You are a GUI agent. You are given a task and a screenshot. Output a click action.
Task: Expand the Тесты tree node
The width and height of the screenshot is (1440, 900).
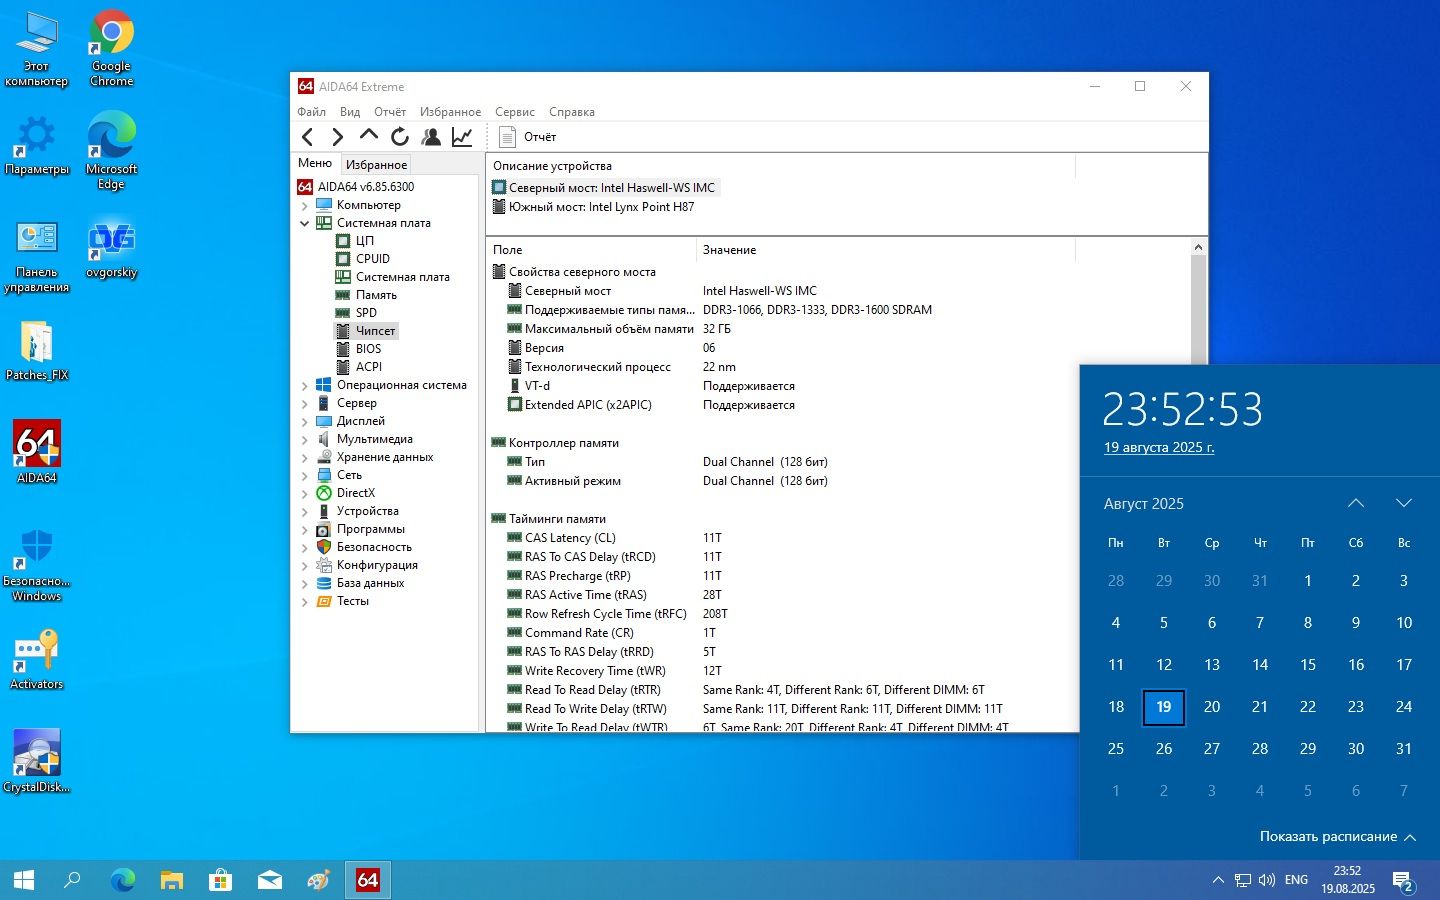coord(304,601)
